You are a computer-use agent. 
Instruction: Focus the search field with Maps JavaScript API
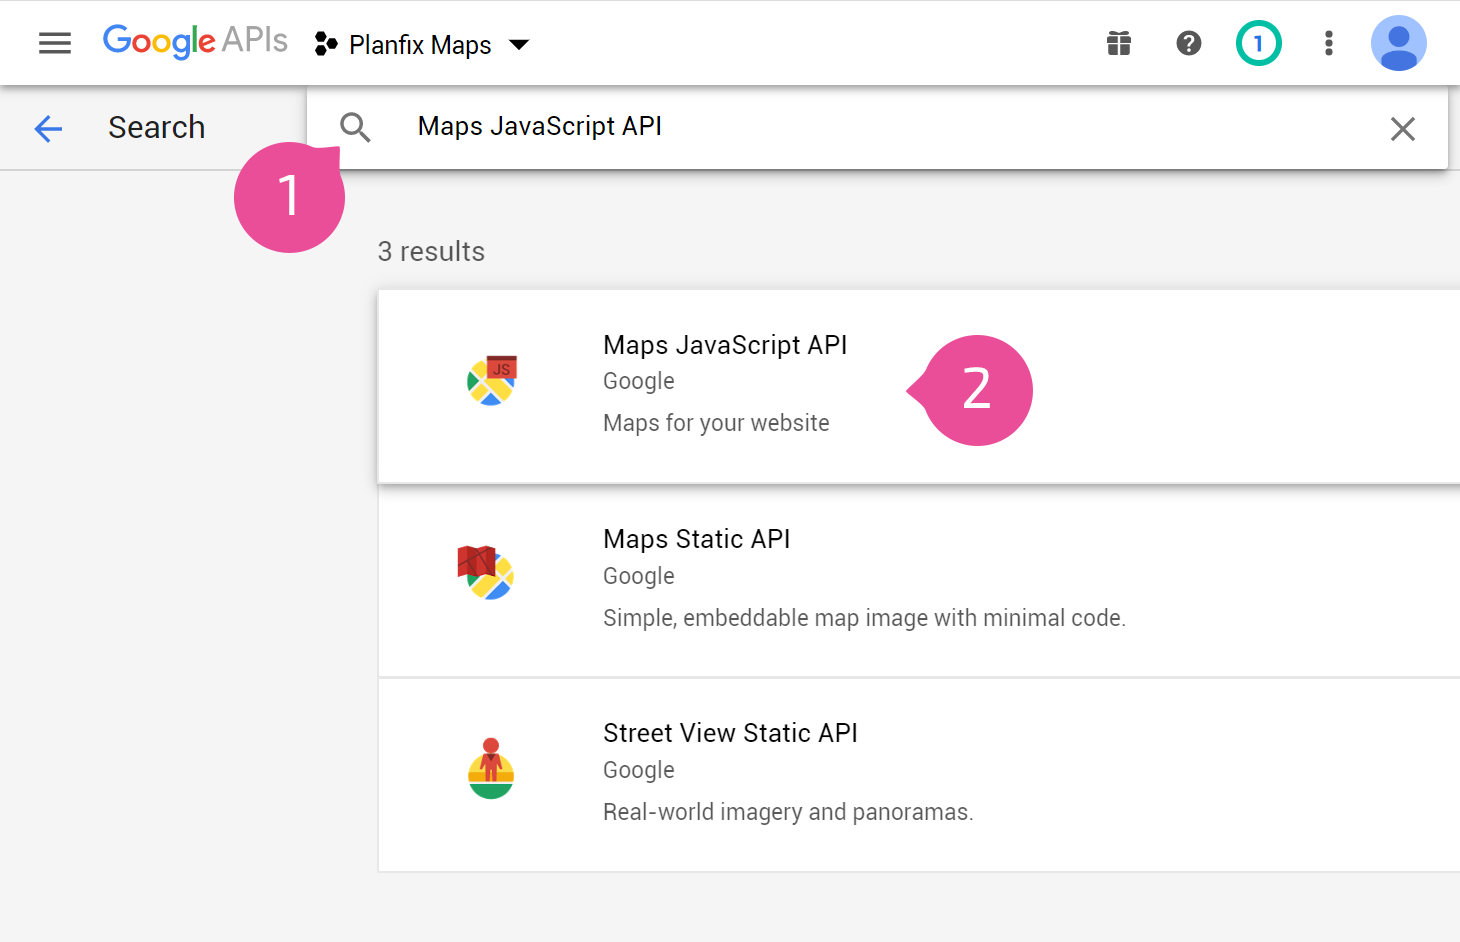tap(877, 127)
